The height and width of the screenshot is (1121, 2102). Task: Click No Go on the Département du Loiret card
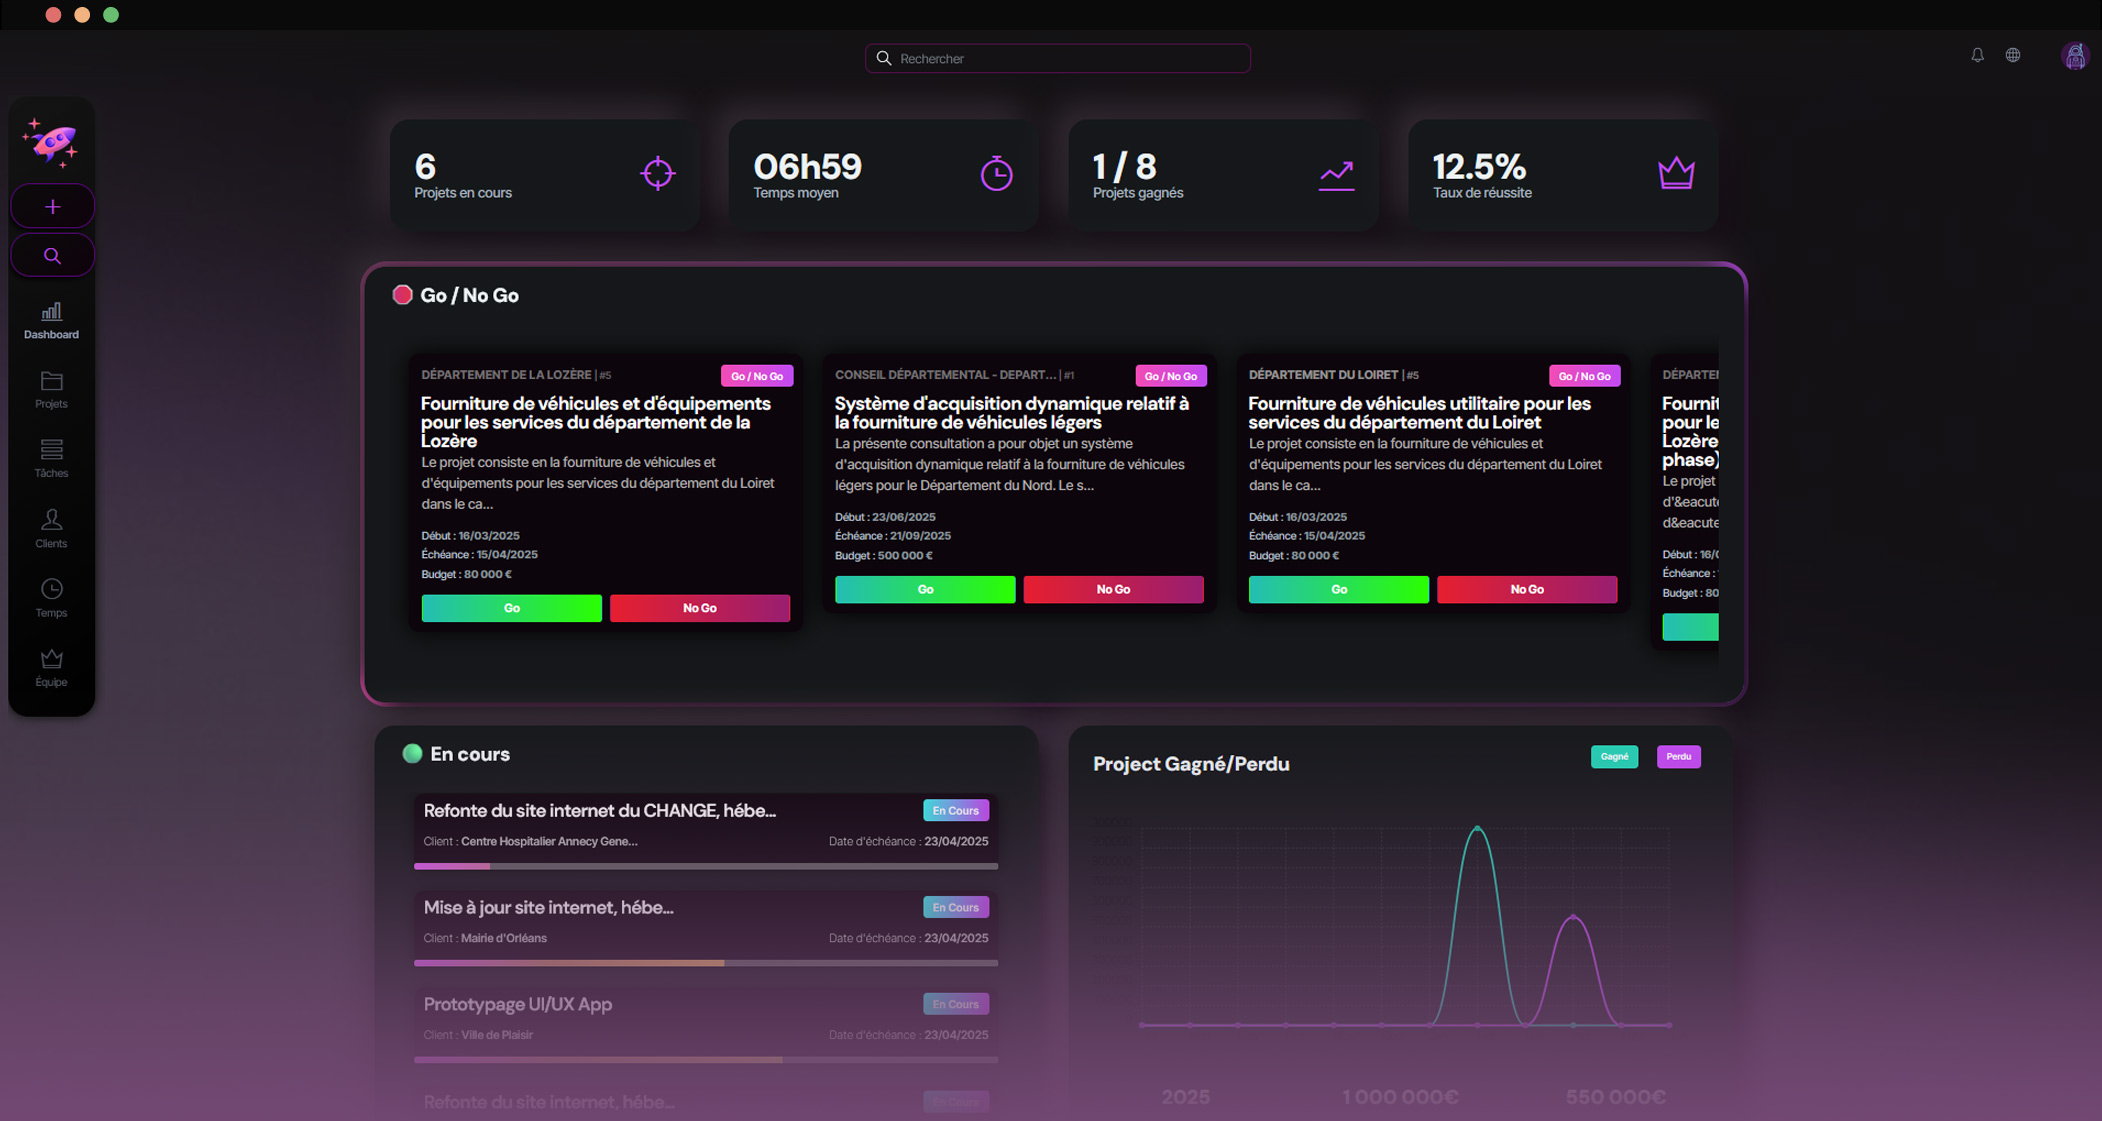[x=1526, y=589]
